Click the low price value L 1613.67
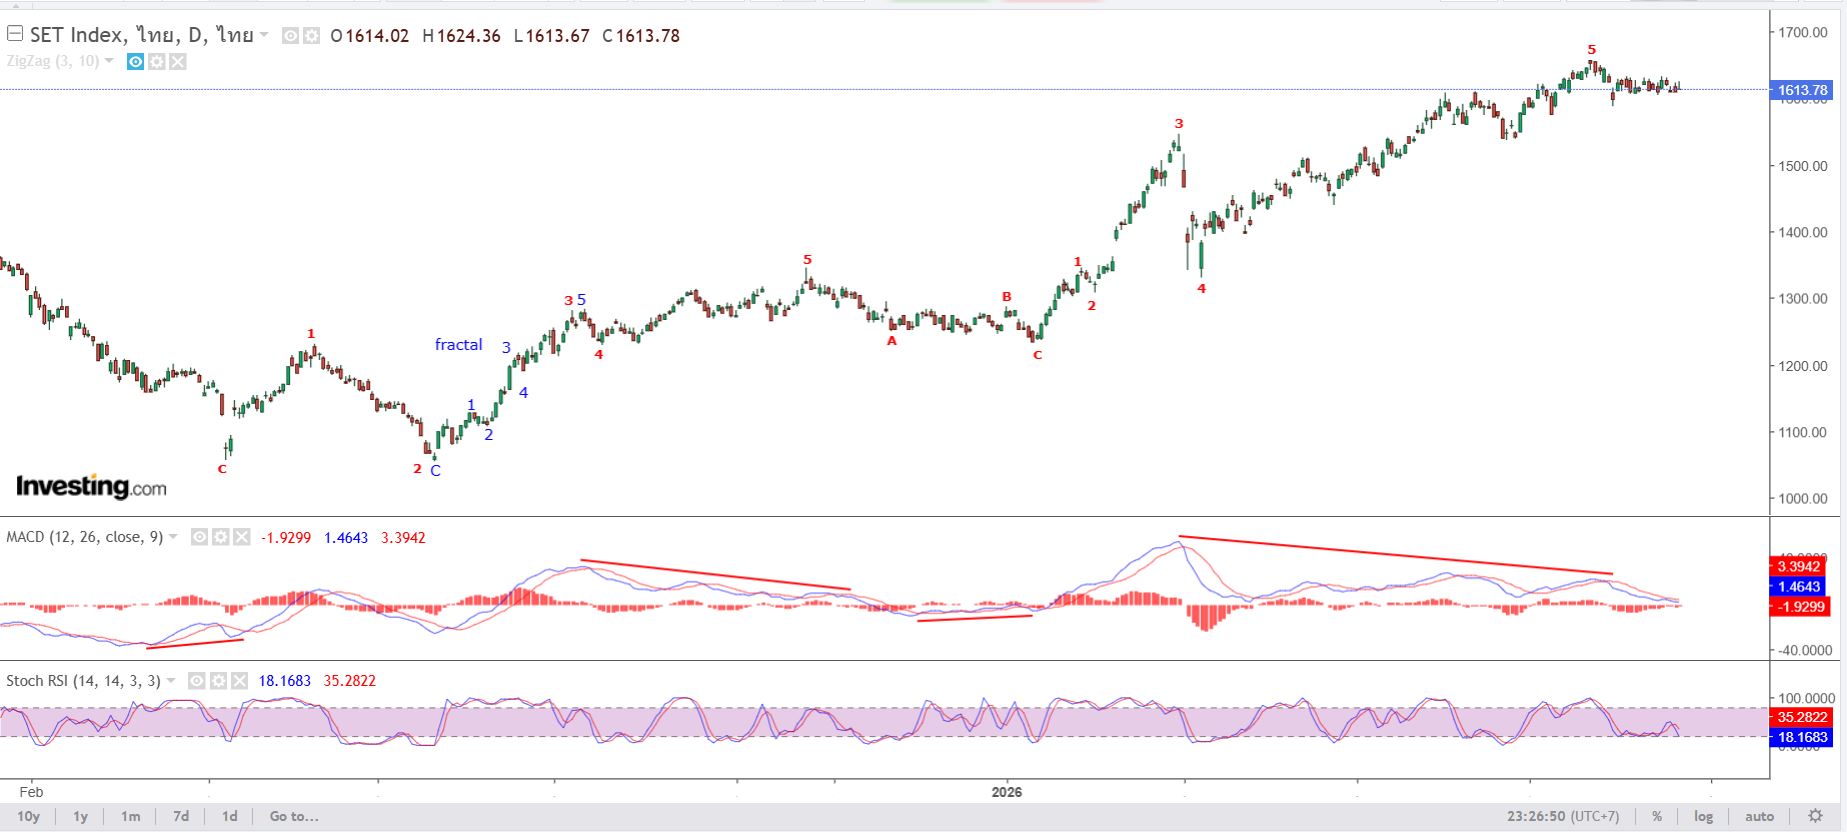Screen dimensions: 1847x832 (x=552, y=36)
